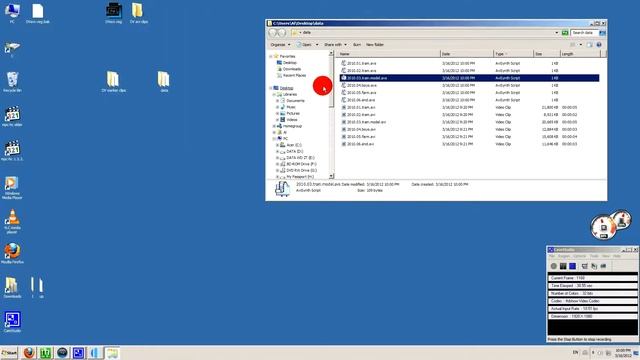Click the CamStudio icon on the taskbar
Image resolution: width=640 pixels, height=360 pixels.
coord(78,353)
